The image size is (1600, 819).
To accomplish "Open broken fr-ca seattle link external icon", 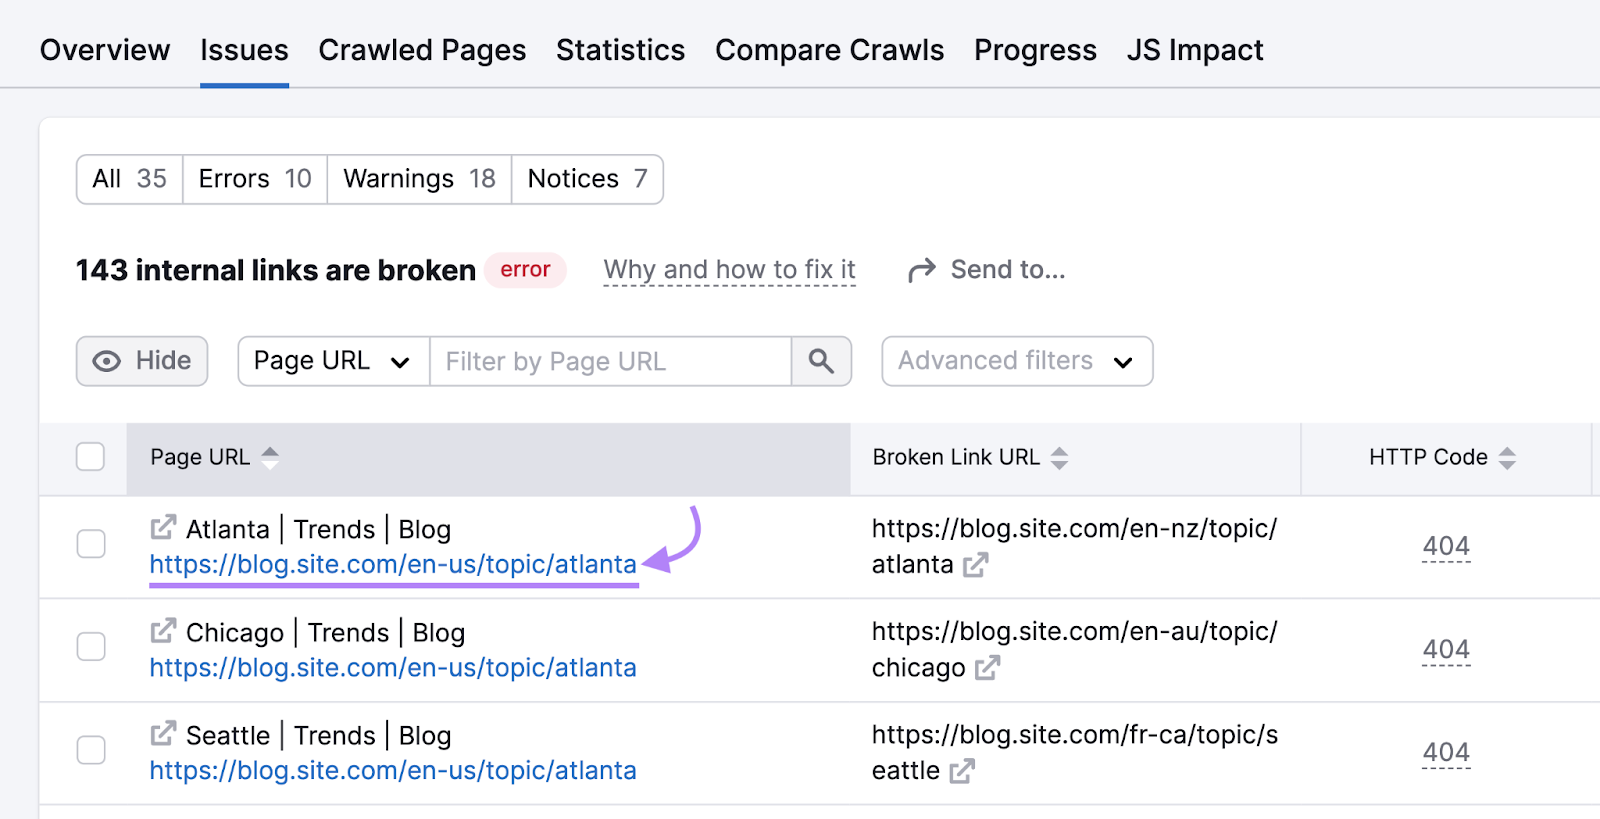I will [x=961, y=771].
